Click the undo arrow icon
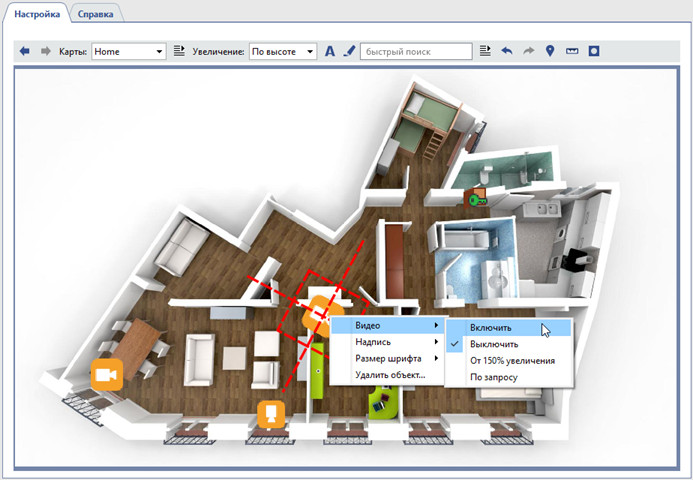This screenshot has height=480, width=693. (x=506, y=51)
